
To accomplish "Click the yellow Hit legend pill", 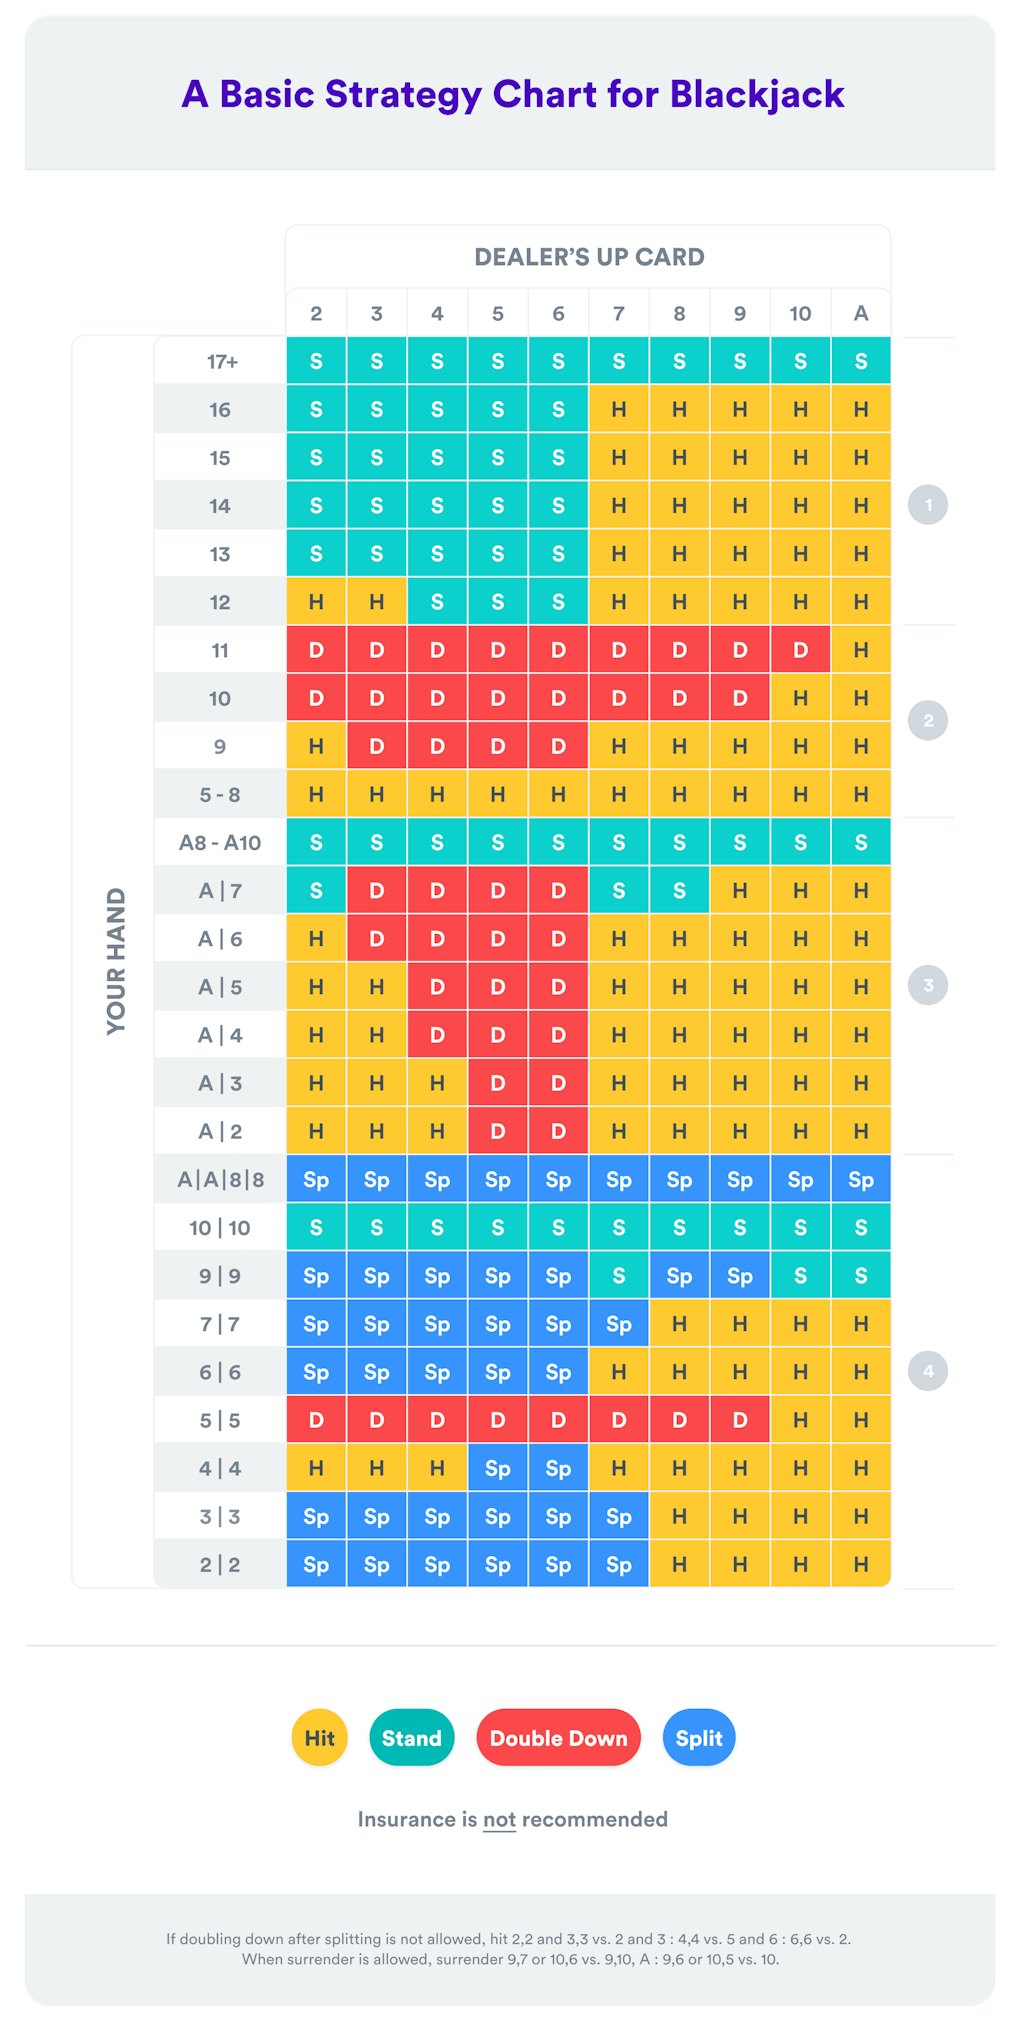I will point(320,1738).
